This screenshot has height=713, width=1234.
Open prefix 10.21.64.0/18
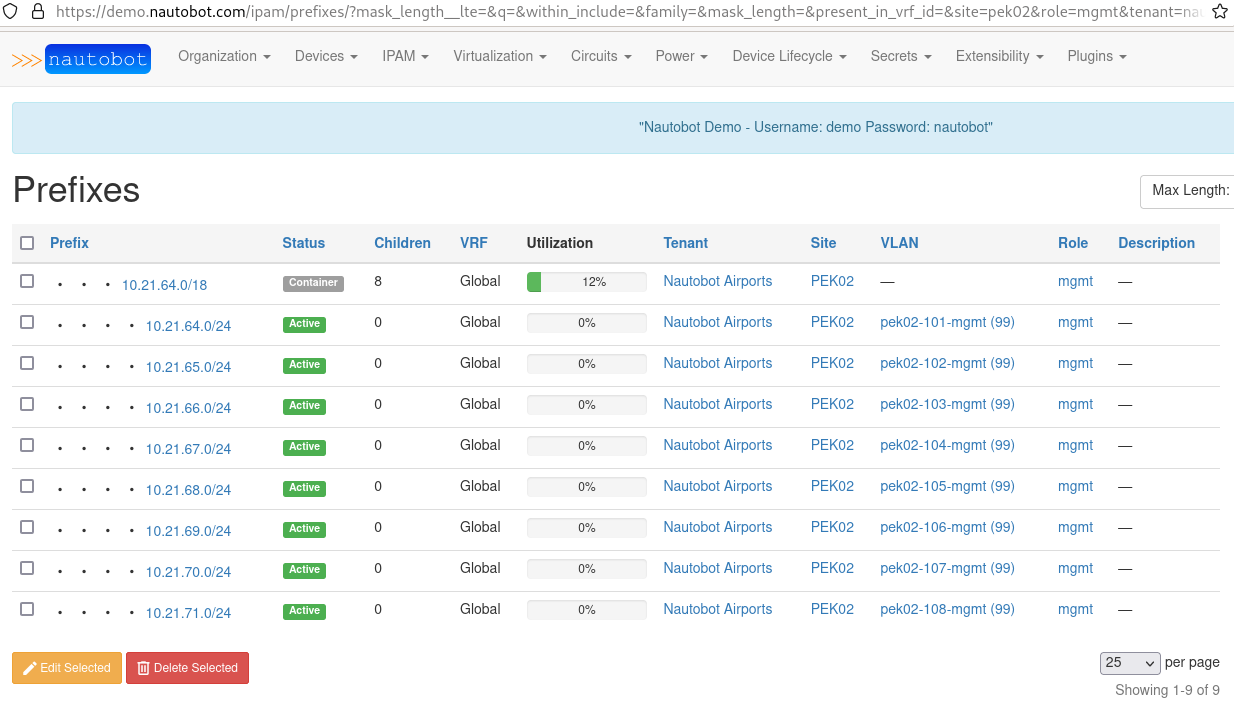pos(164,285)
